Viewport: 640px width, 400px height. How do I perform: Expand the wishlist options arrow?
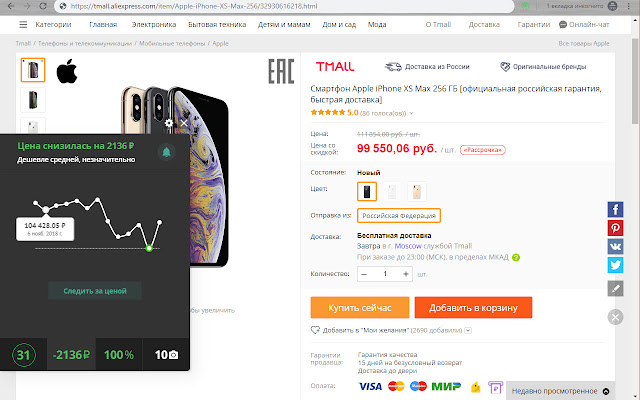point(468,330)
